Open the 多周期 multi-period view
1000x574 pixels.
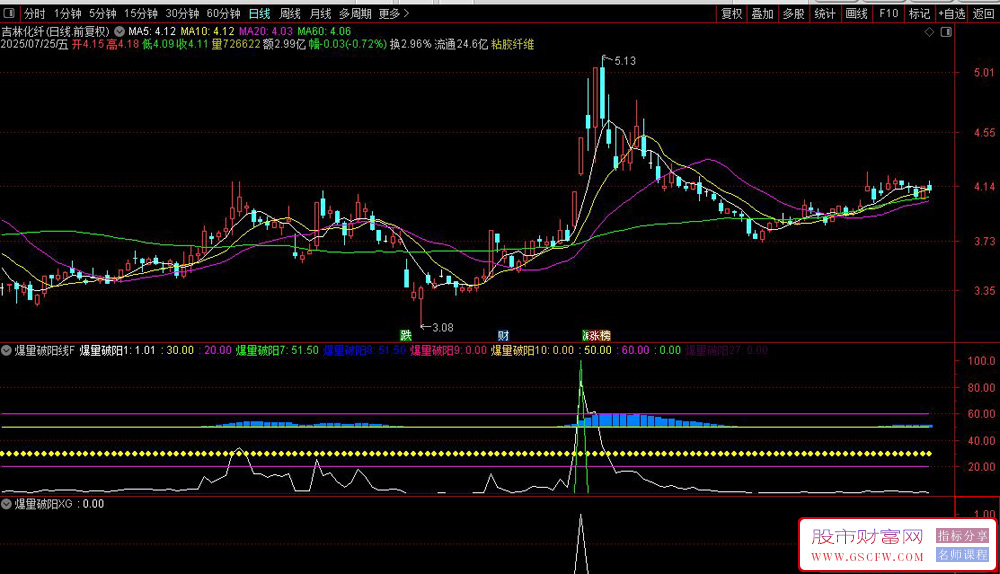coord(355,13)
